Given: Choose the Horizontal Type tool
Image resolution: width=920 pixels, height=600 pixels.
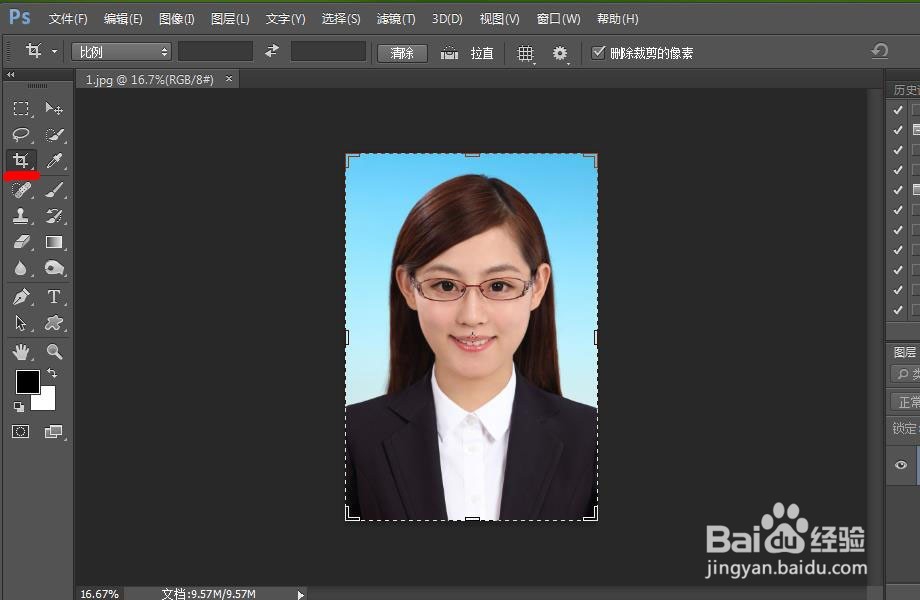Looking at the screenshot, I should [55, 297].
